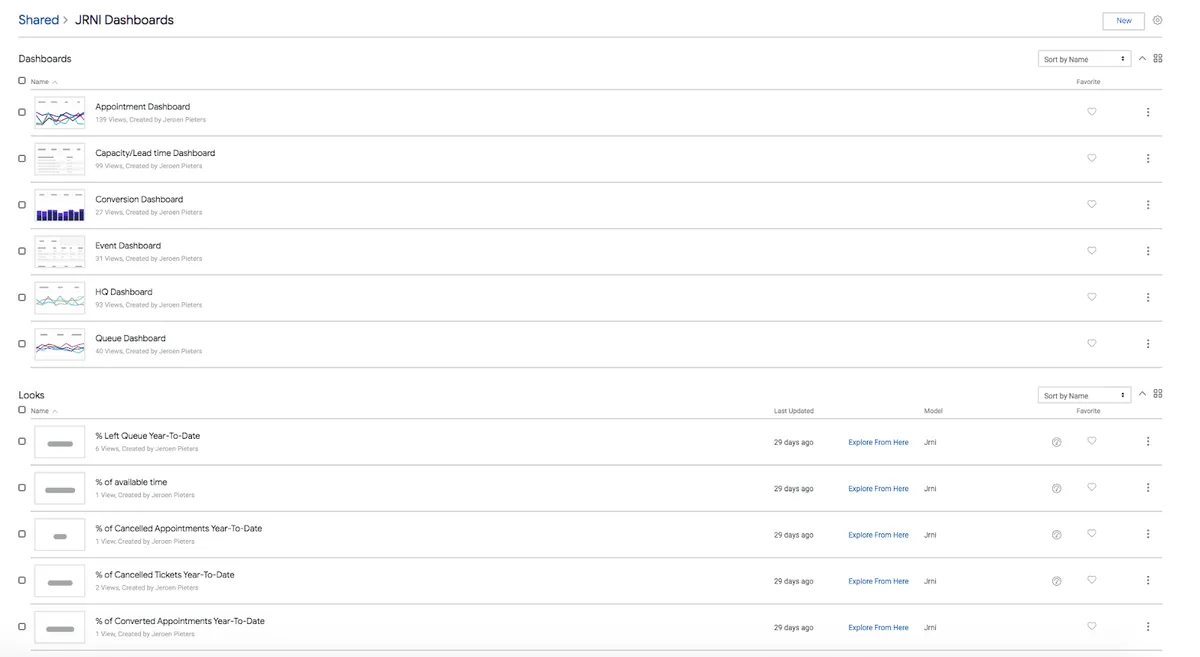Sort looks by the Last Updated column header

793,411
